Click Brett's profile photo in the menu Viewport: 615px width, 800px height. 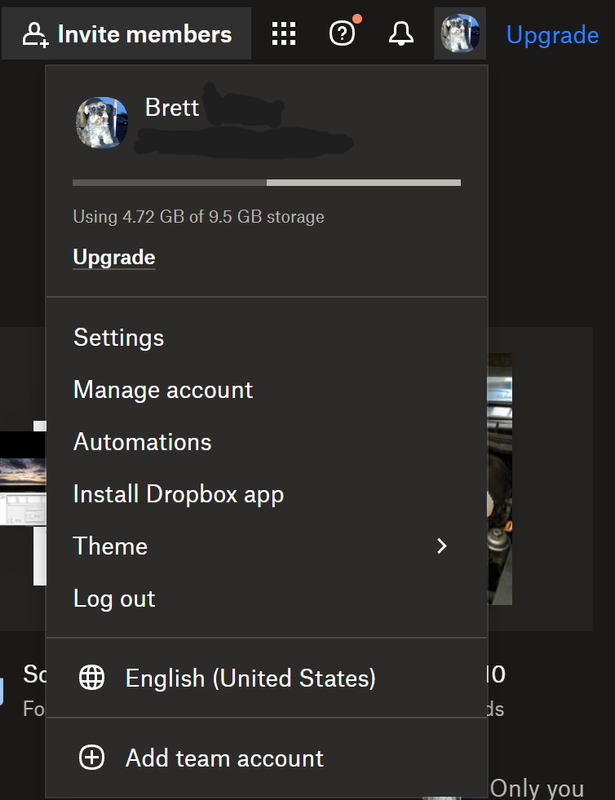102,122
